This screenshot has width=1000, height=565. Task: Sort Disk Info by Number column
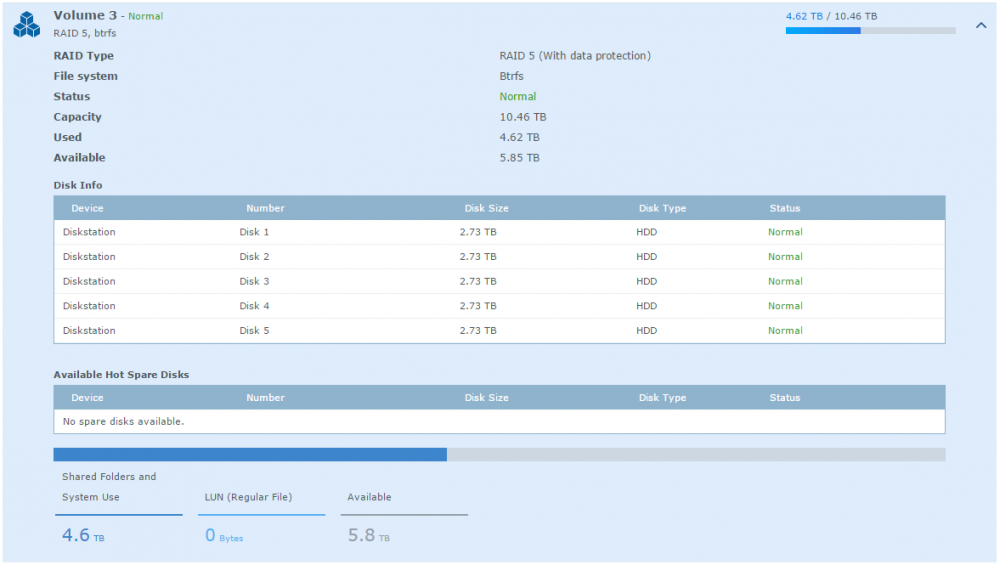(265, 208)
